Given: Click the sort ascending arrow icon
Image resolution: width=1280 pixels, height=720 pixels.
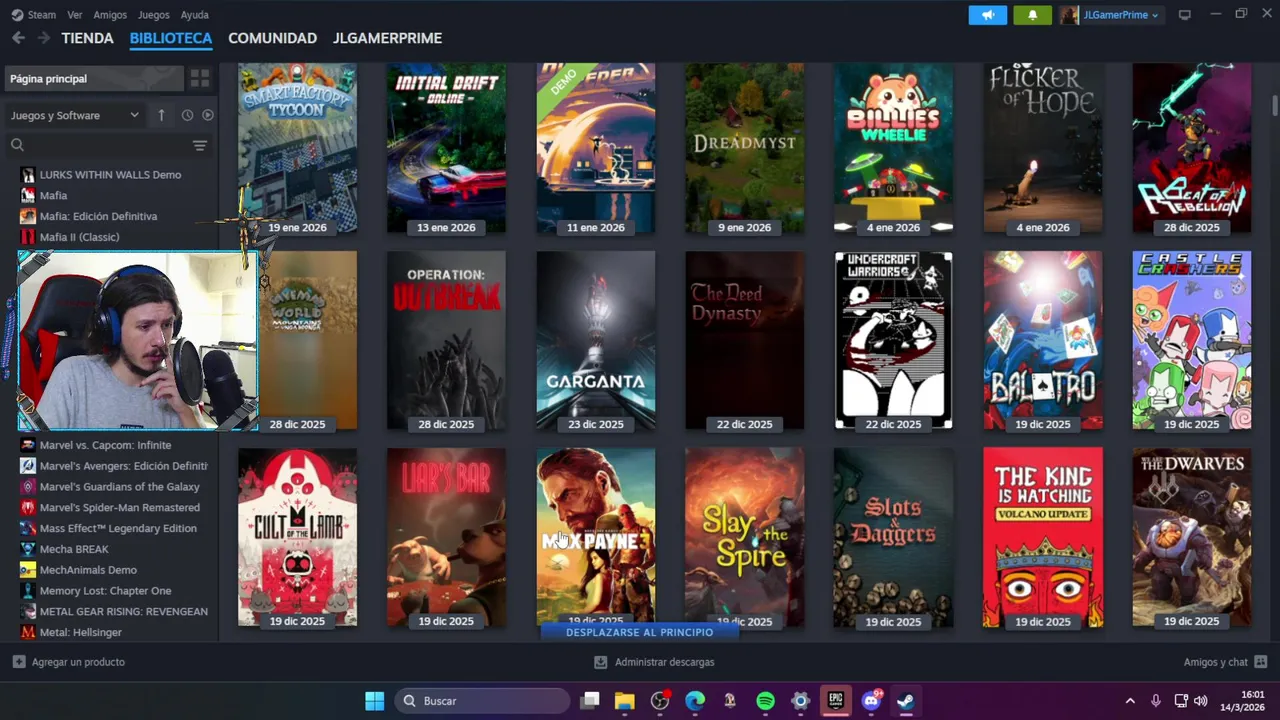Looking at the screenshot, I should coord(161,115).
